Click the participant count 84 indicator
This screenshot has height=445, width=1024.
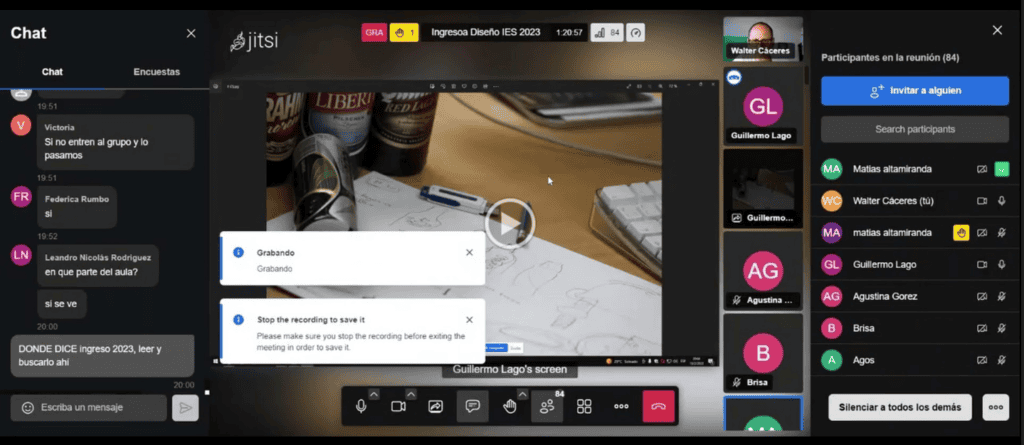(x=607, y=32)
